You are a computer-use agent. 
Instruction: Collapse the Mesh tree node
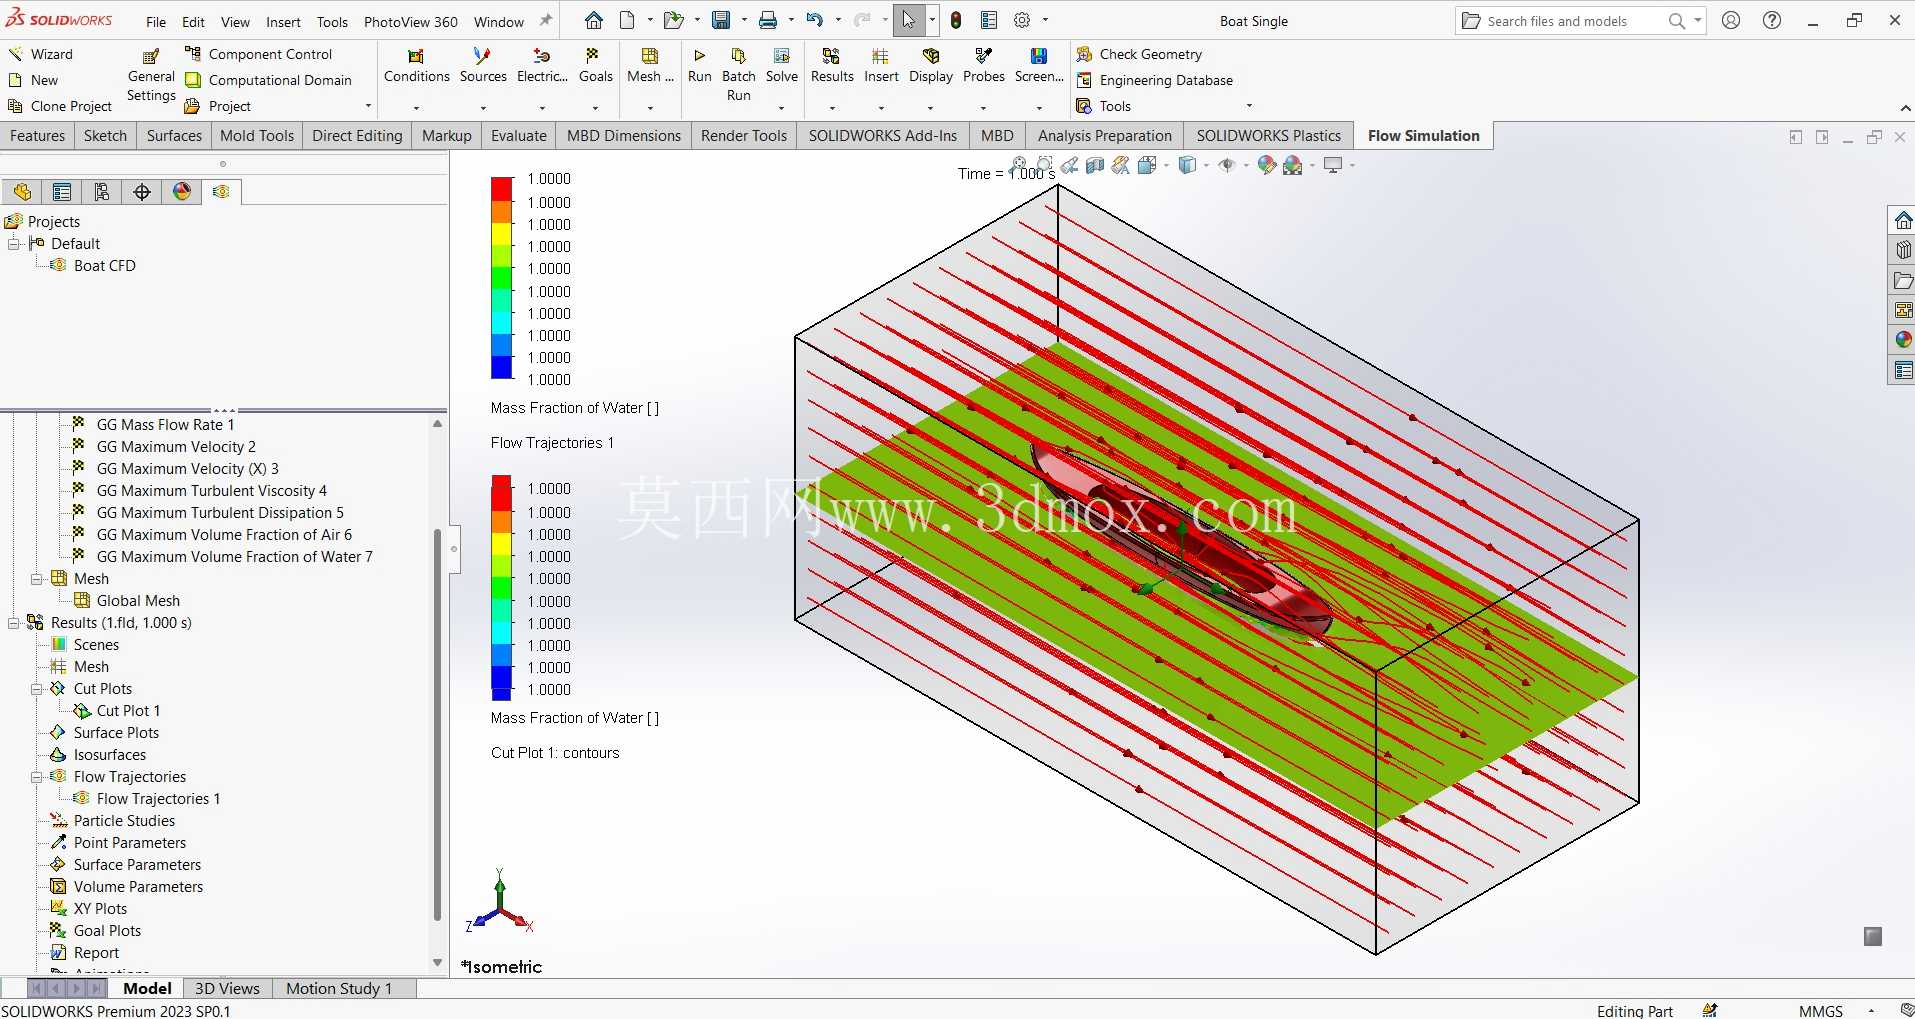coord(37,579)
